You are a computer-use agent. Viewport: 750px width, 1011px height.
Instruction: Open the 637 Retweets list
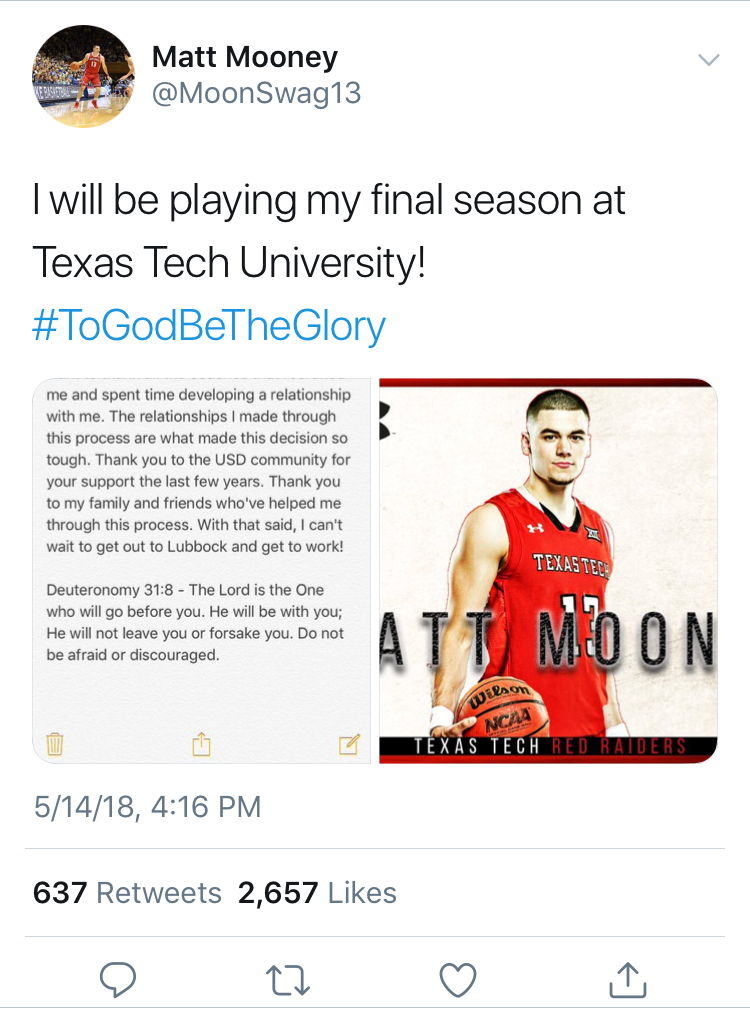coord(124,893)
